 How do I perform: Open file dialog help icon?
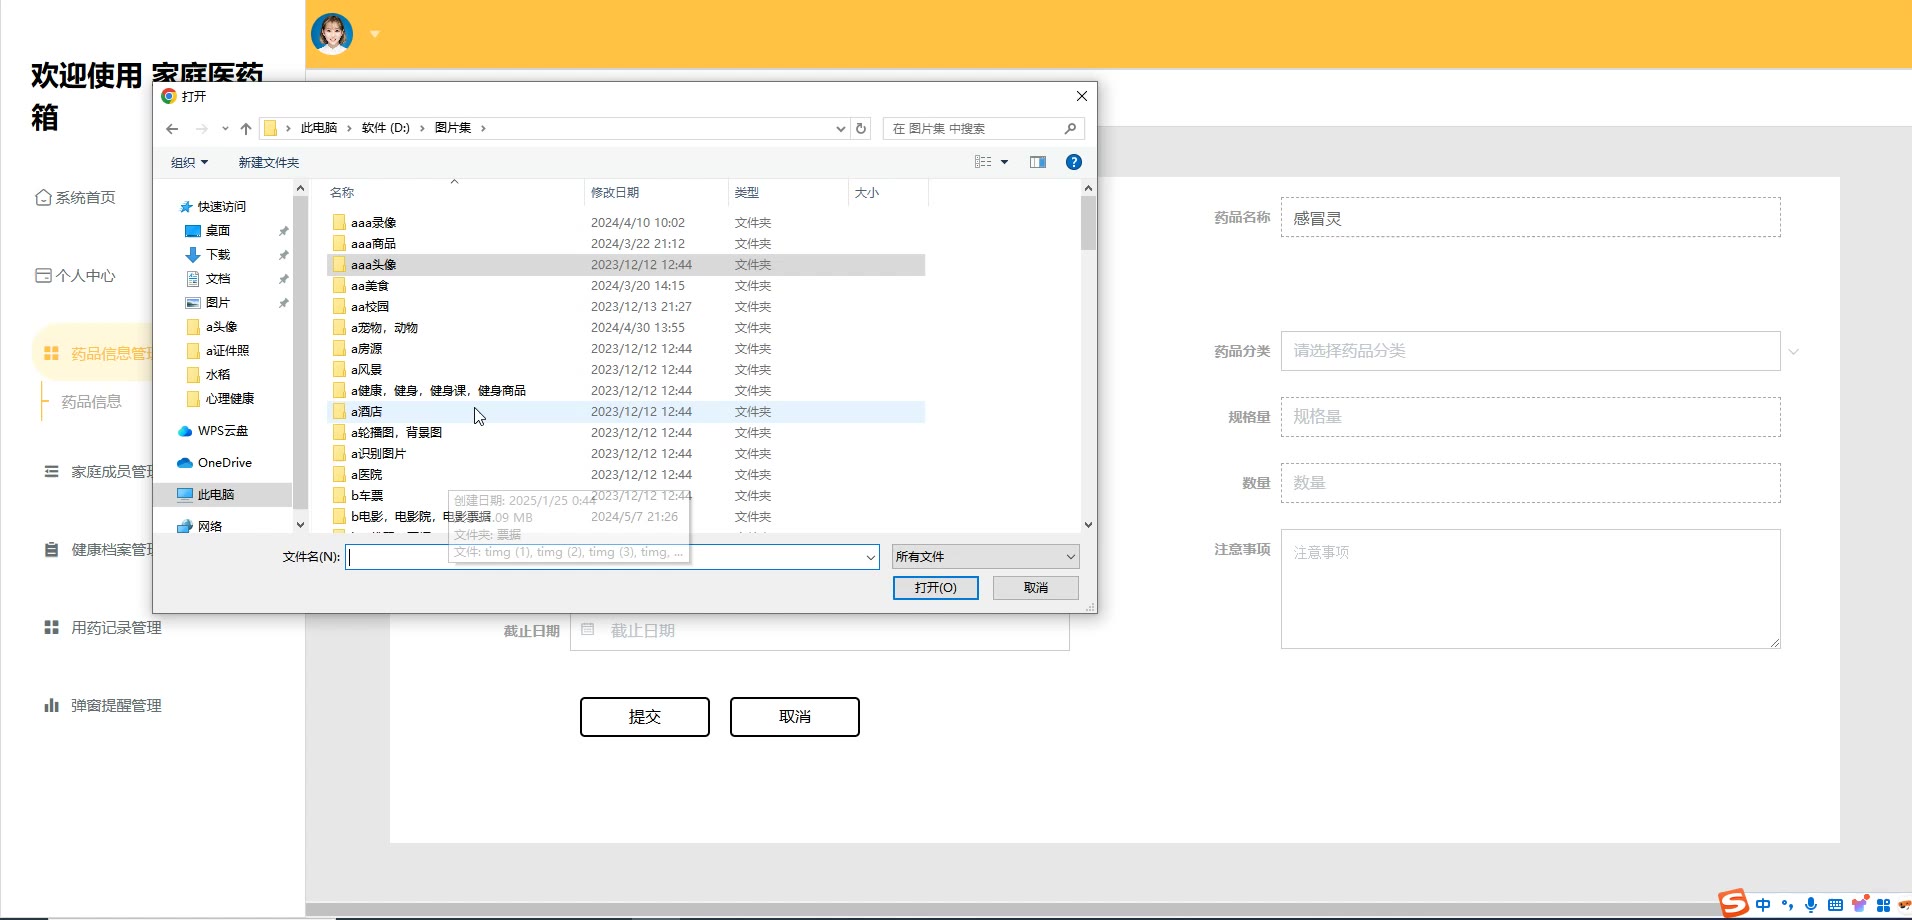(x=1074, y=162)
